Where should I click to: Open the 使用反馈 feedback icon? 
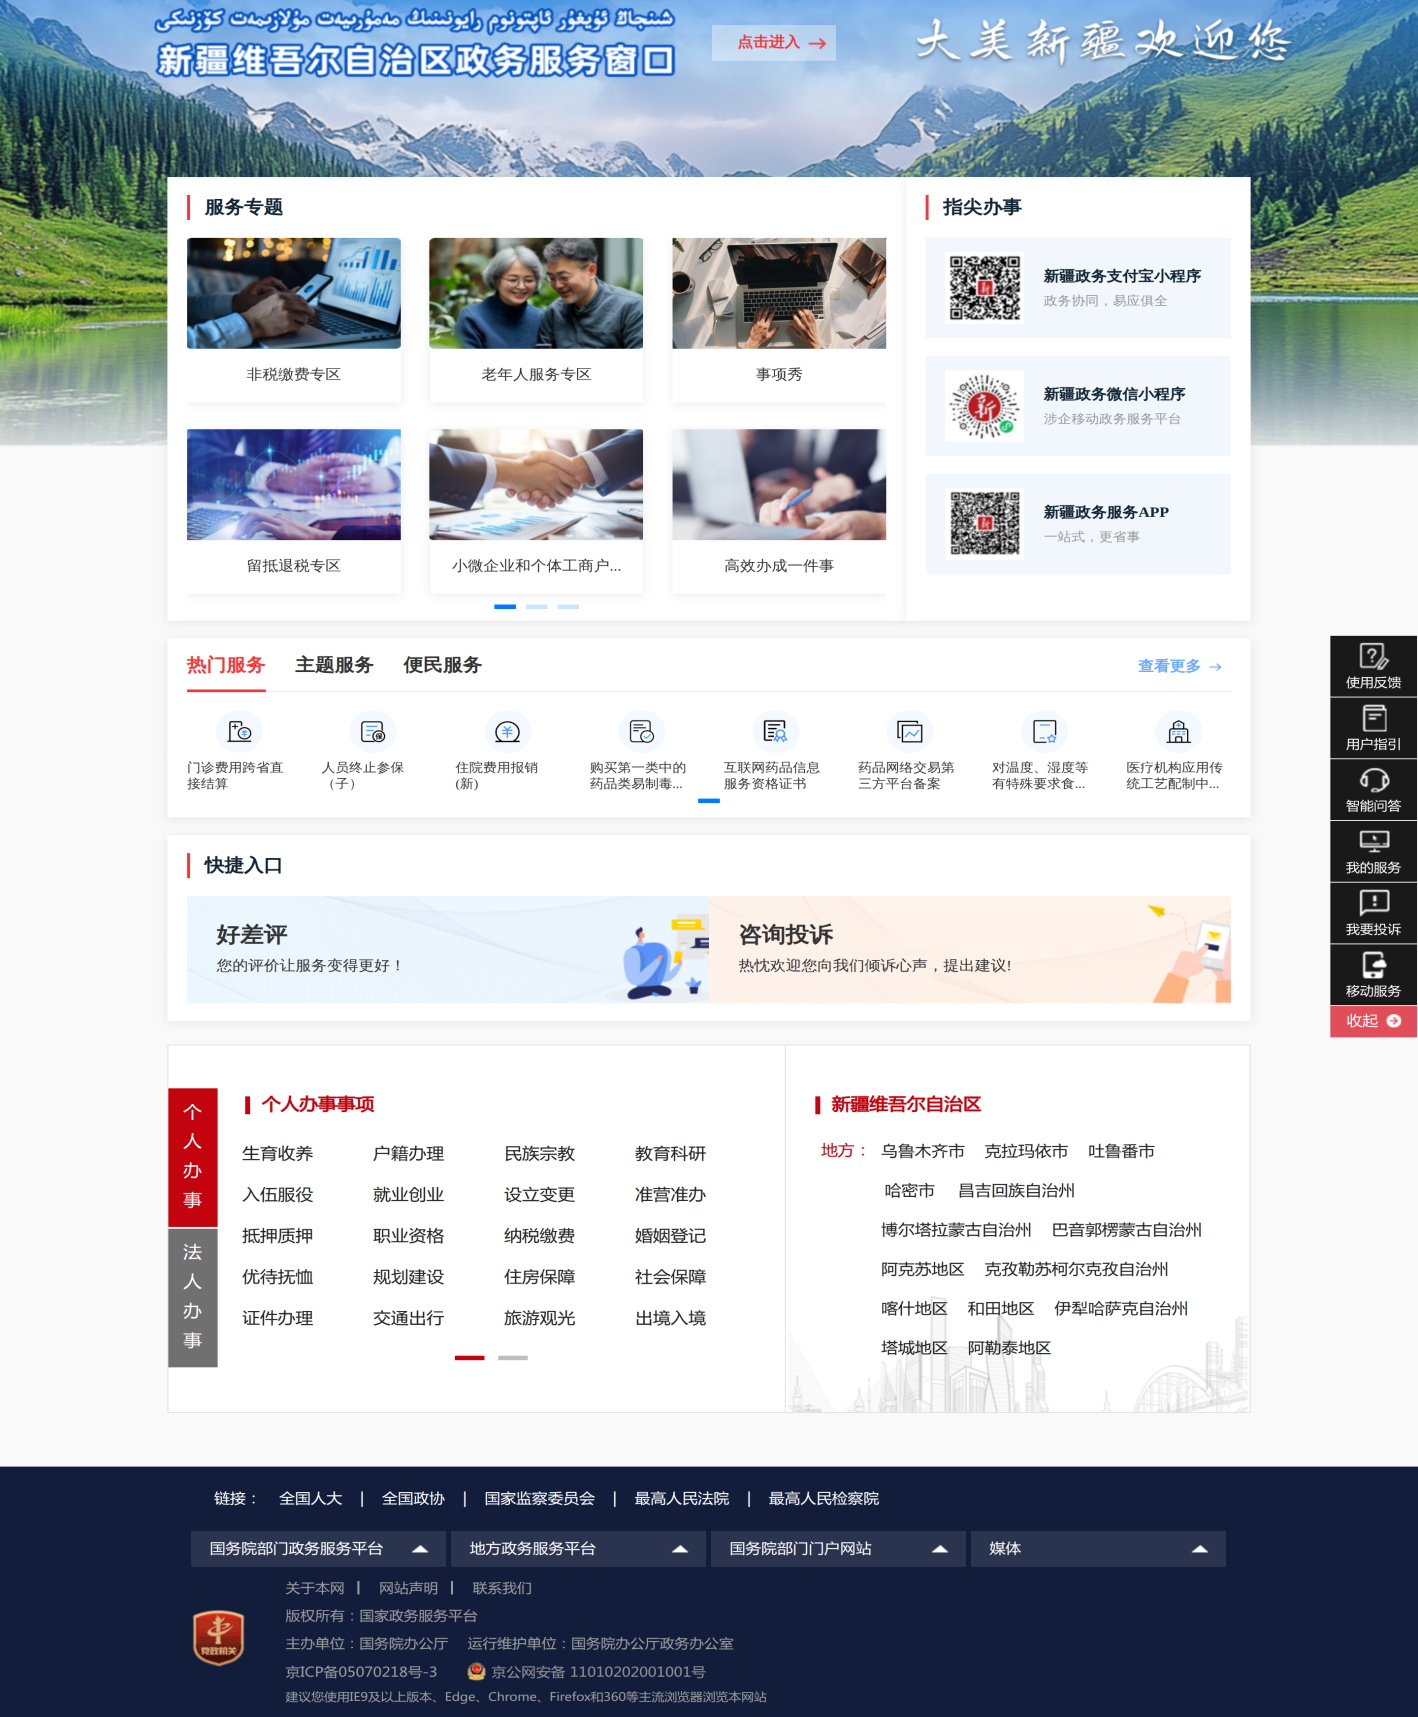pyautogui.click(x=1373, y=656)
